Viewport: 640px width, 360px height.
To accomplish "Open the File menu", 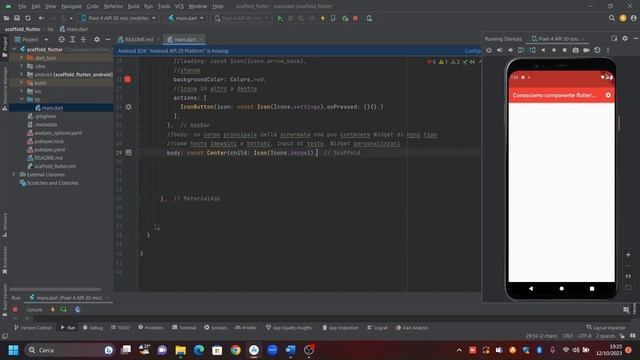I will click(22, 7).
